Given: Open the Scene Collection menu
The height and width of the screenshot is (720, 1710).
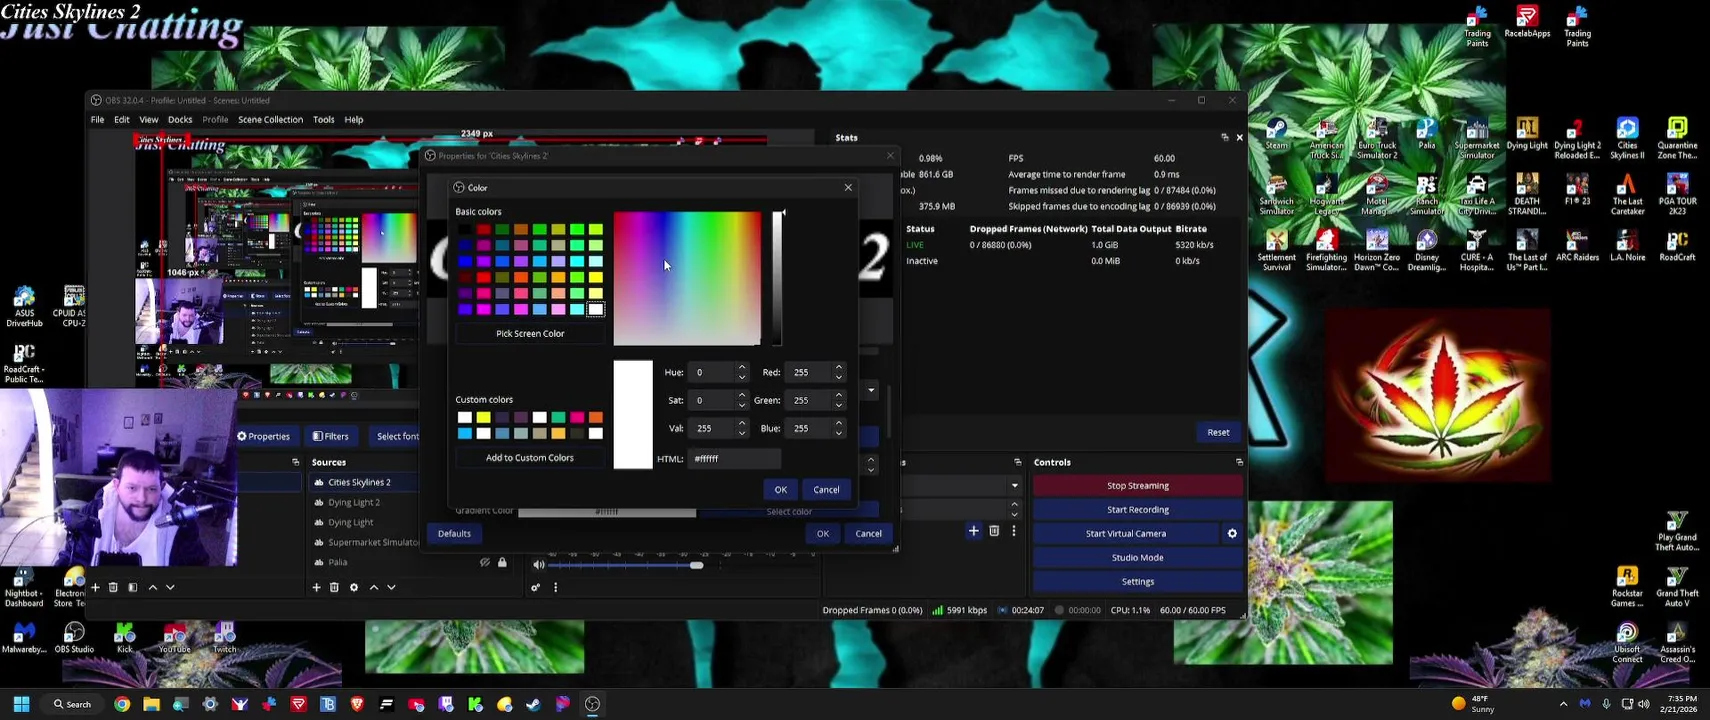Looking at the screenshot, I should click(270, 119).
